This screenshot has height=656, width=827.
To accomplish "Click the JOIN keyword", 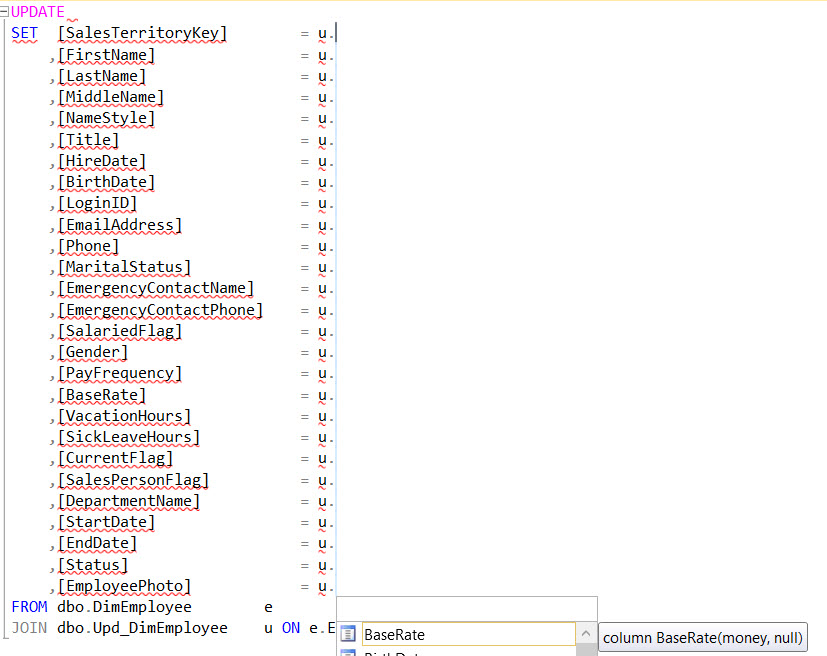I will coord(29,628).
